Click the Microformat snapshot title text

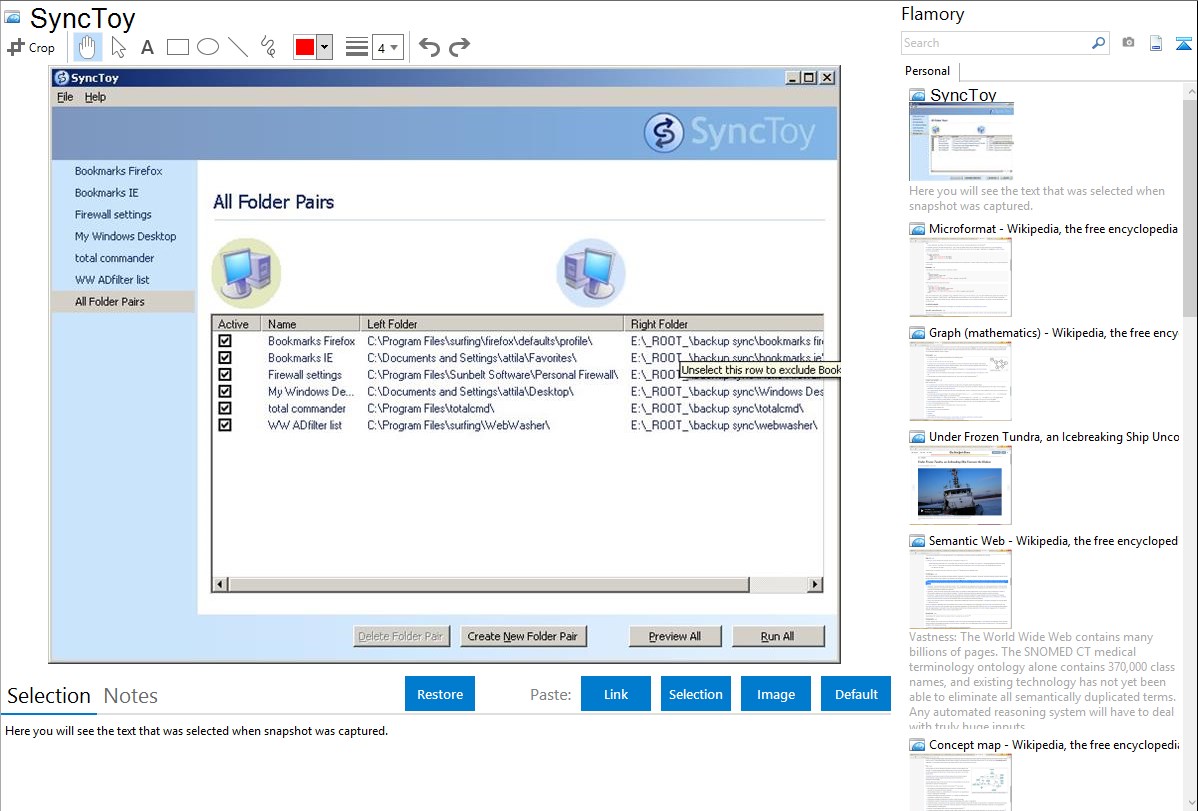(1053, 229)
